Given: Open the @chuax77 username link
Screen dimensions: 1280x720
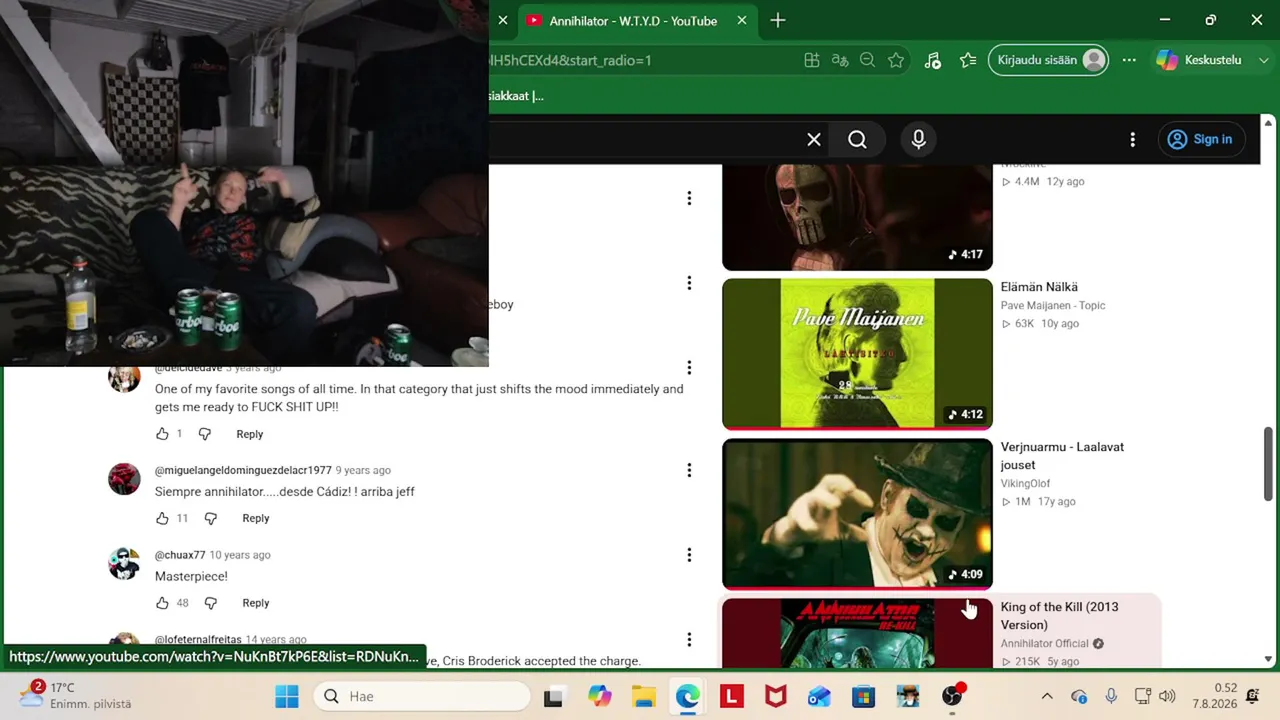Looking at the screenshot, I should [180, 555].
